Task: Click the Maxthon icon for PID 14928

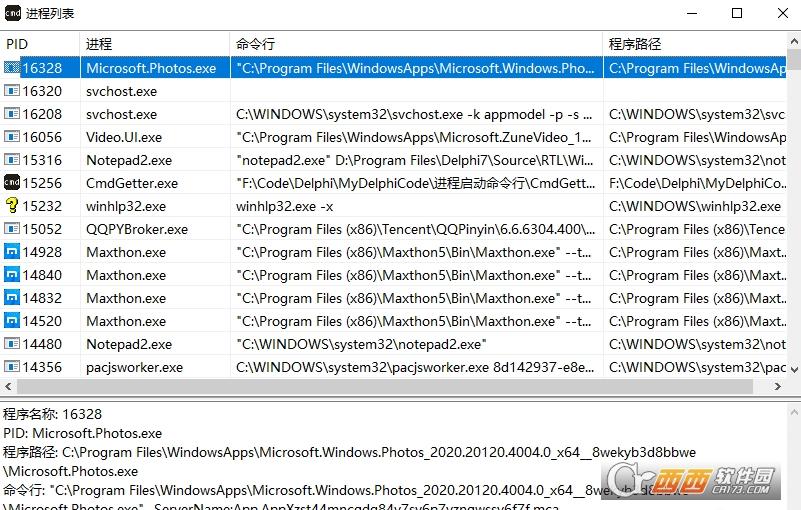Action: coord(12,252)
